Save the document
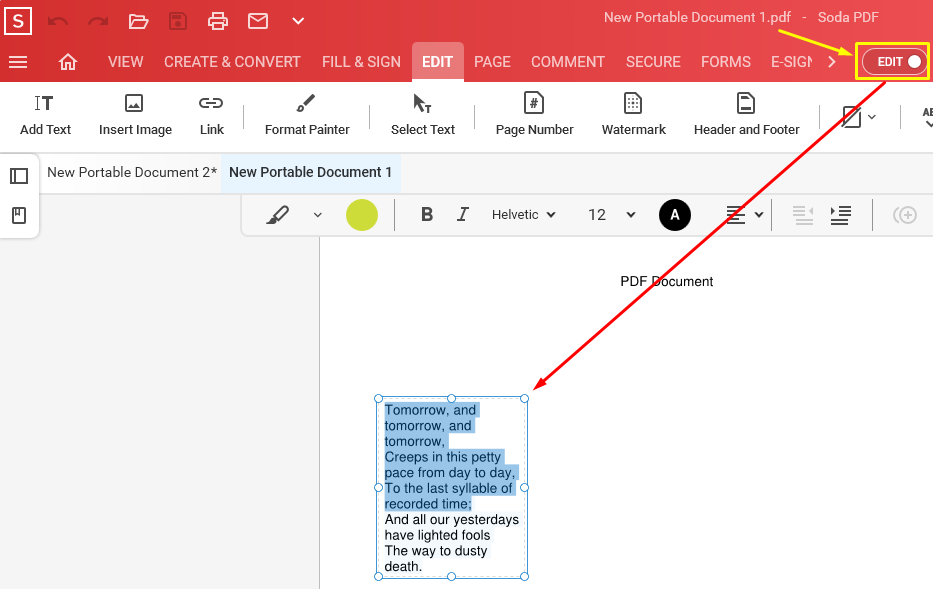The image size is (933, 589). pyautogui.click(x=178, y=22)
